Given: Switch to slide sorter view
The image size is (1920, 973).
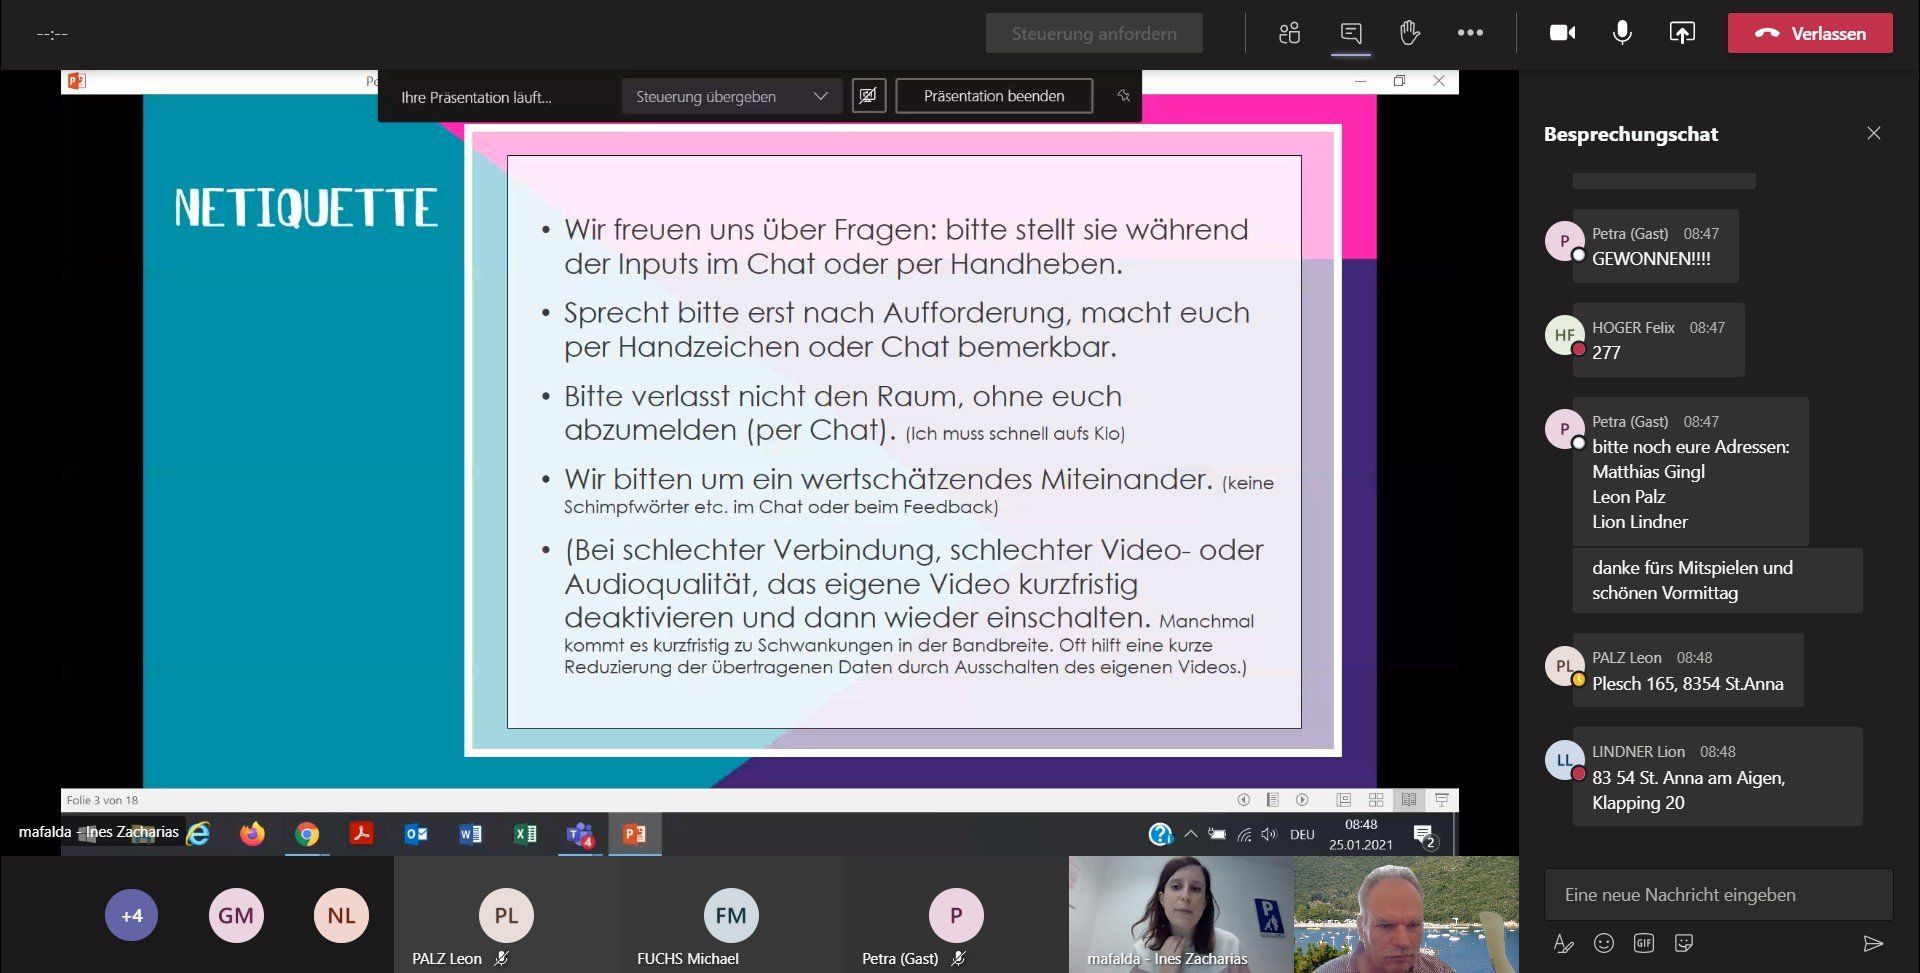Looking at the screenshot, I should coord(1376,800).
